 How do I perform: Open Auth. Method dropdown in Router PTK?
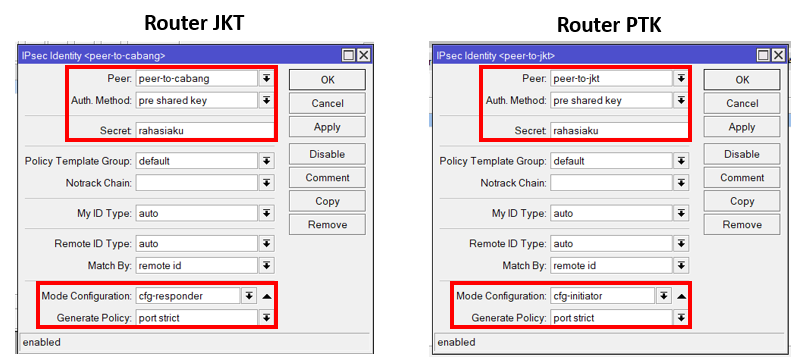tap(681, 100)
